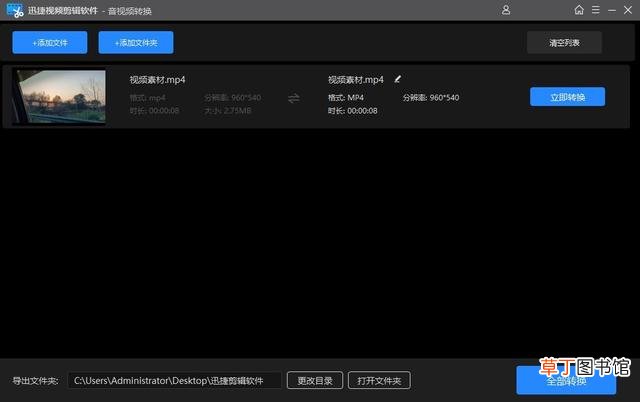Minimize the window
Image resolution: width=640 pixels, height=402 pixels.
click(x=611, y=10)
